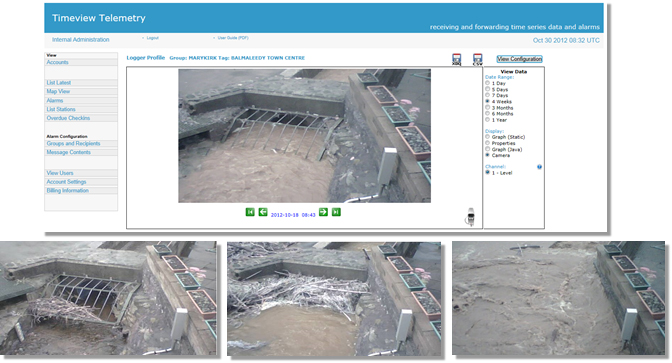The height and width of the screenshot is (363, 672).
Task: Open the blocked-grate flood photo thumbnail
Action: tap(334, 299)
